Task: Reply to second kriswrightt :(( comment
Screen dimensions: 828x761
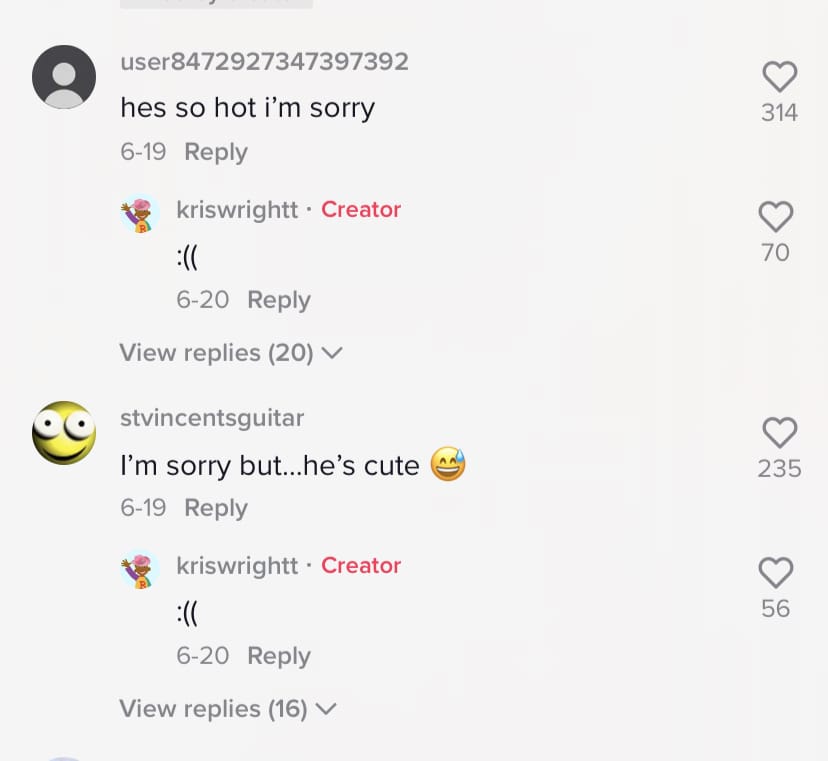Action: (279, 656)
